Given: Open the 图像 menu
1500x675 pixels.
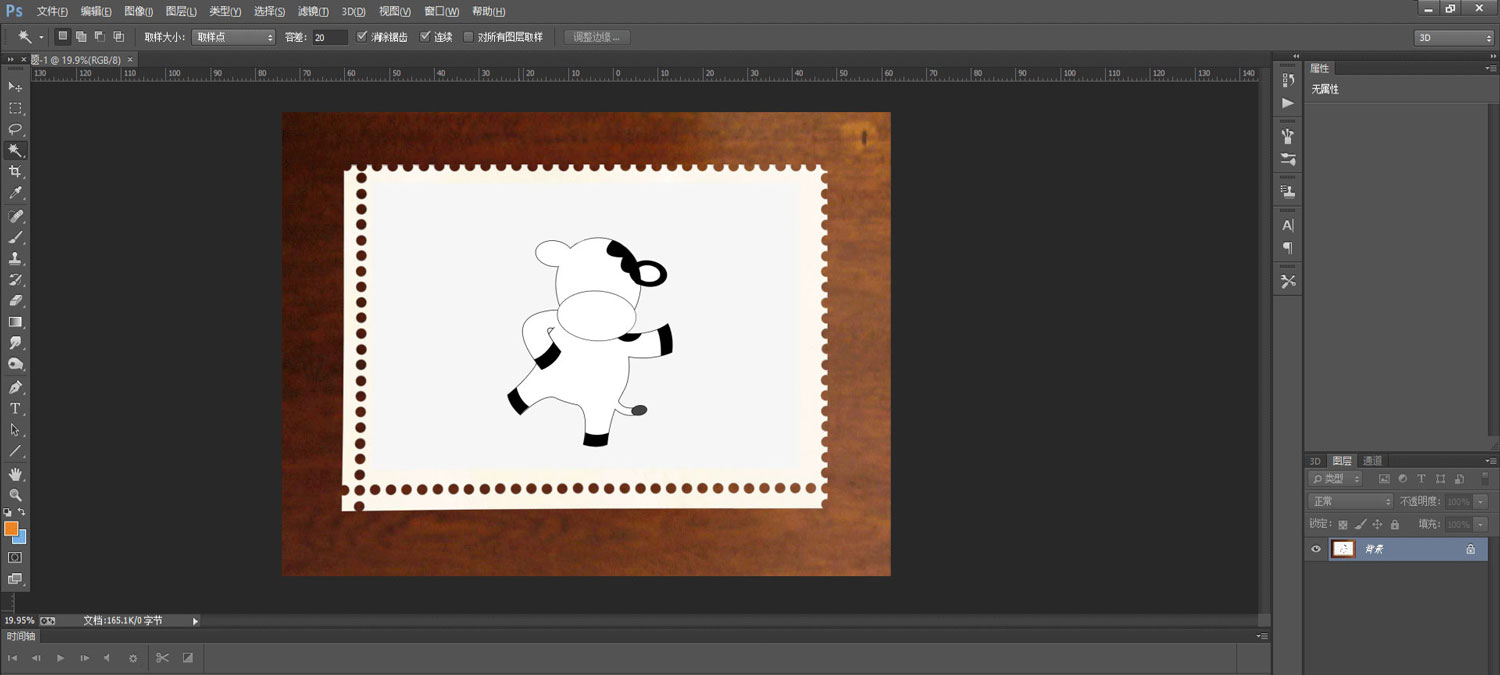Looking at the screenshot, I should 138,11.
